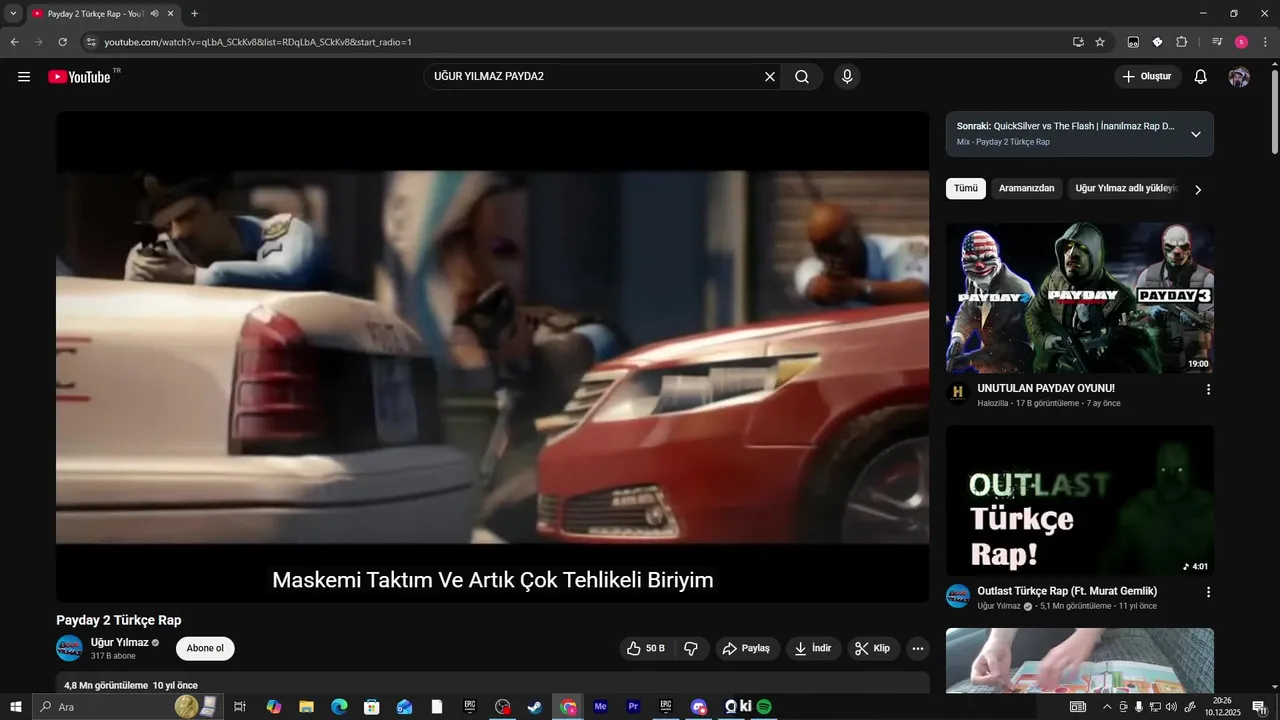This screenshot has height=720, width=1280.
Task: Expand the Sonraki mix playlist panel
Action: [1195, 134]
